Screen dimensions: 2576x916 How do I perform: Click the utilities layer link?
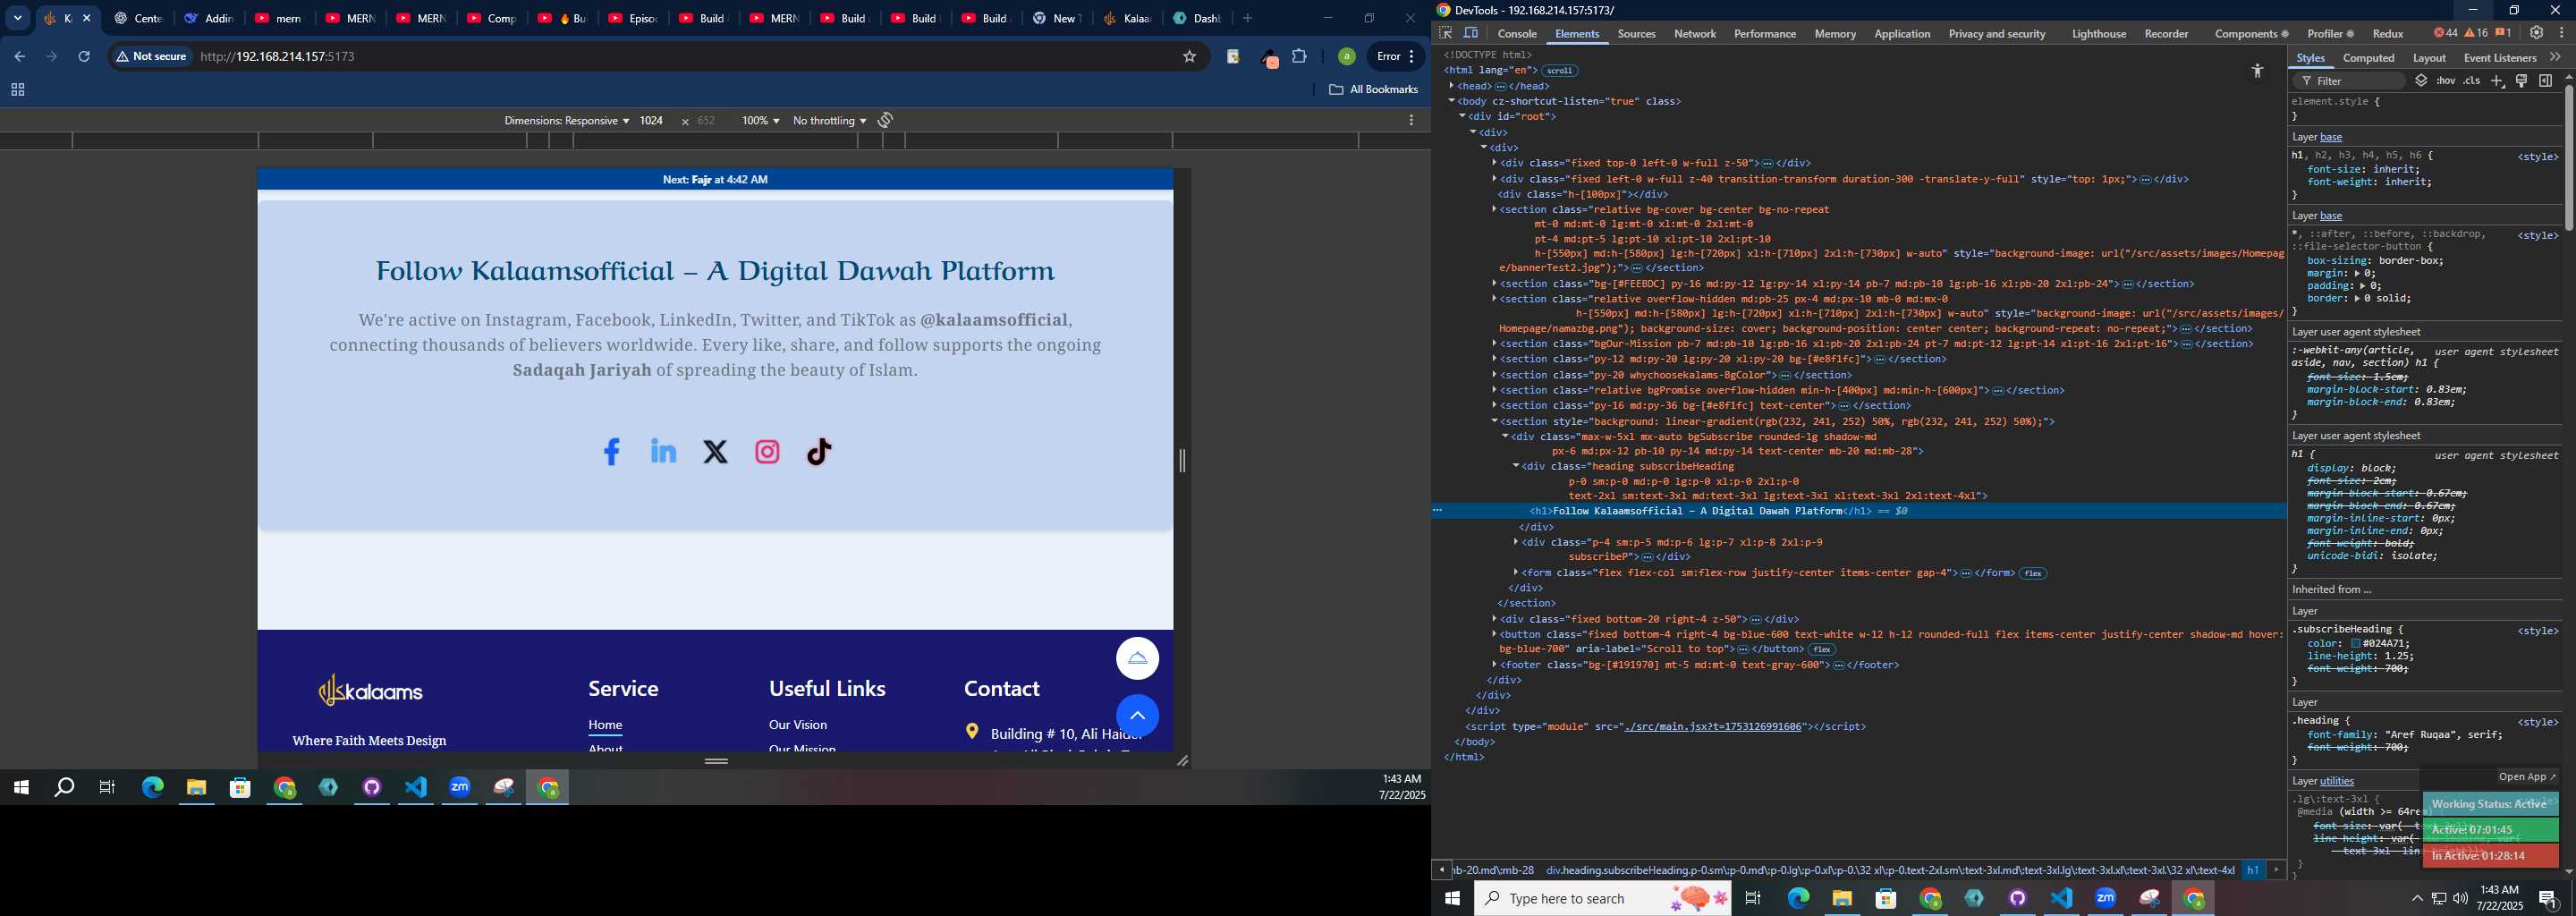point(2337,782)
